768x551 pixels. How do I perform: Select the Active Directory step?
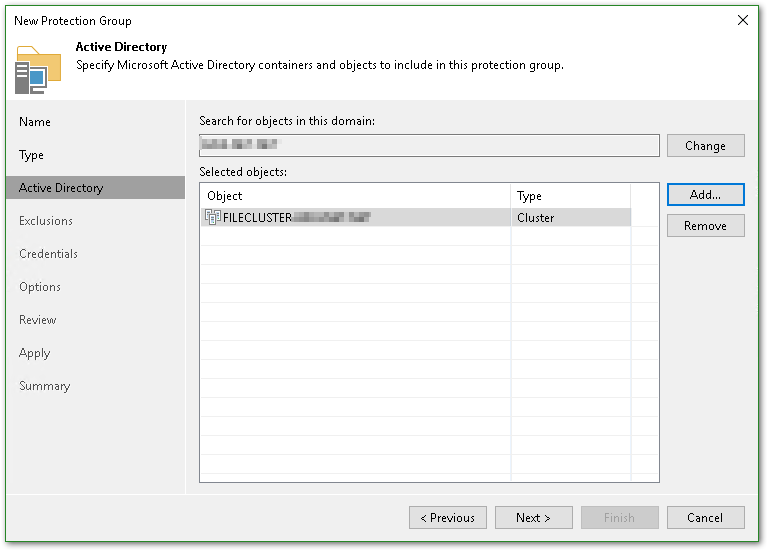[x=61, y=188]
